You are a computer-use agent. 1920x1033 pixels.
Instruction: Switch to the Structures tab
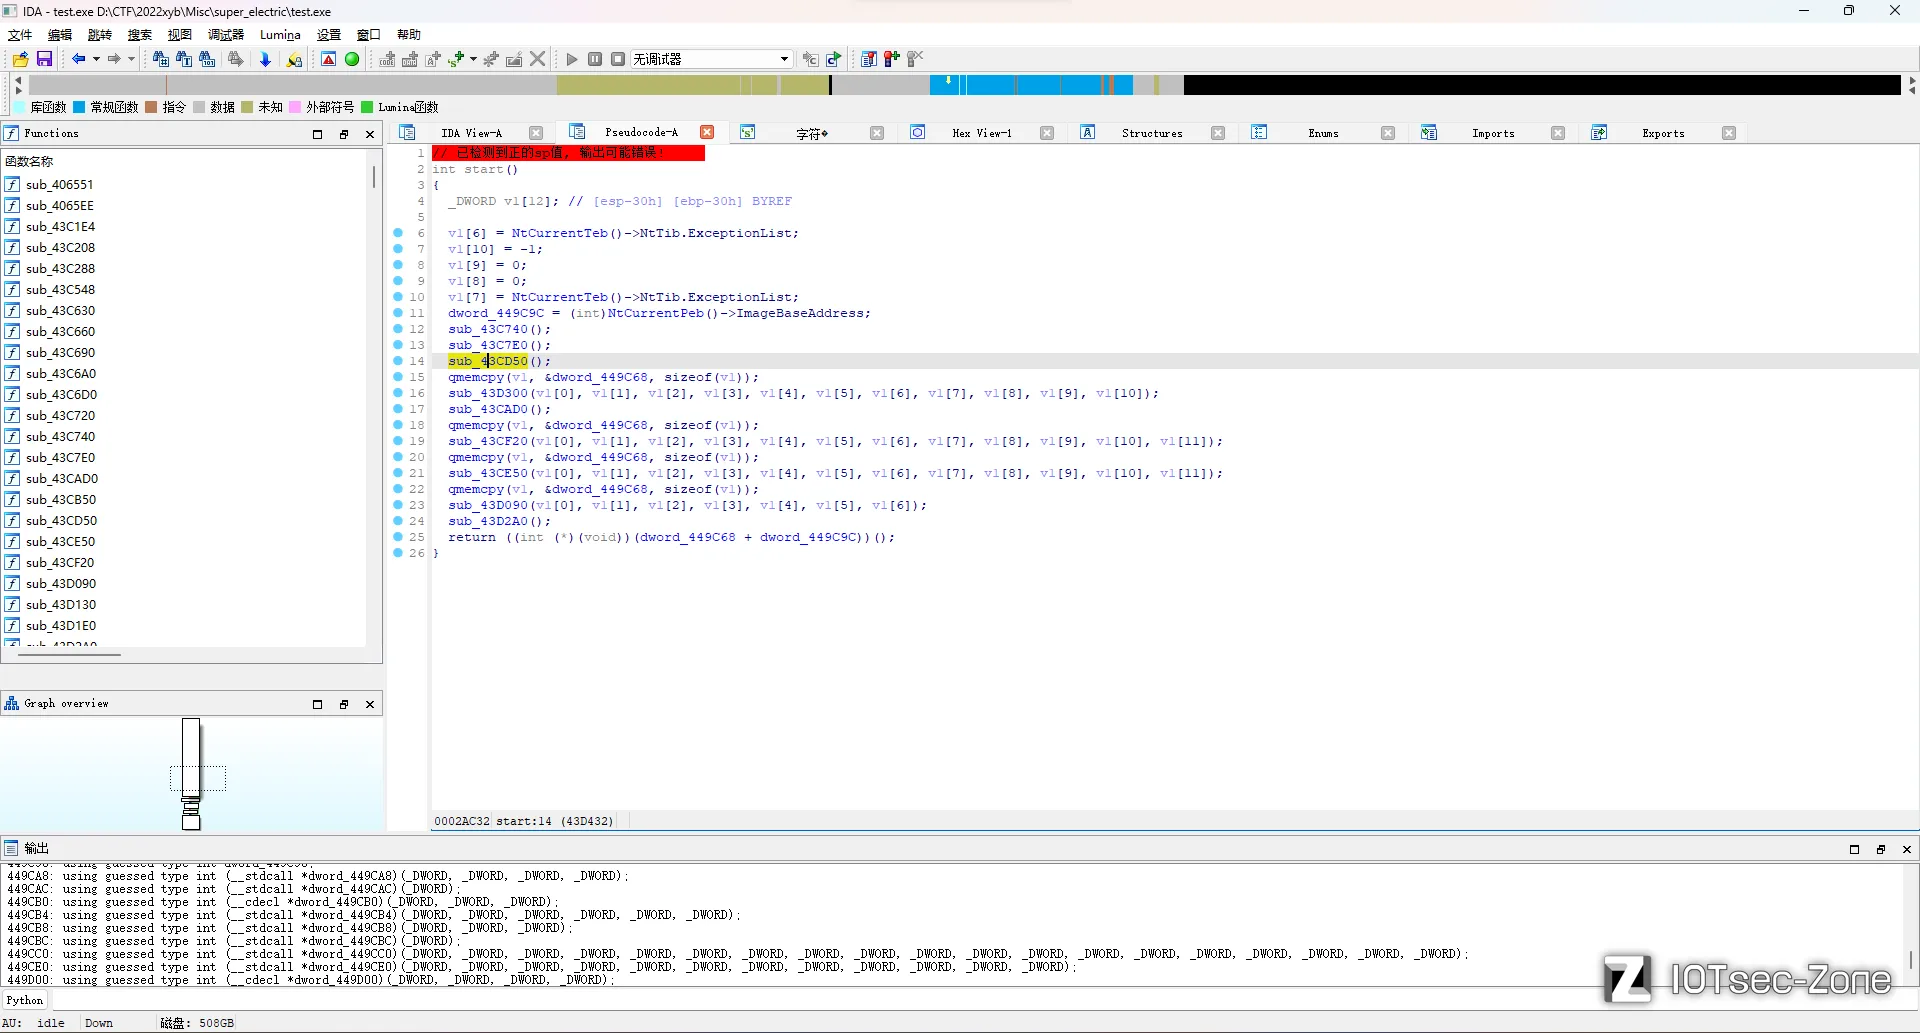point(1152,133)
